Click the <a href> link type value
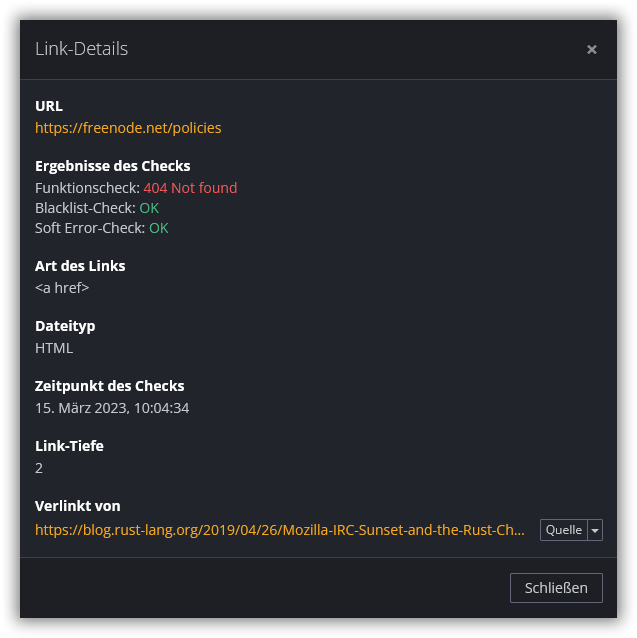This screenshot has height=638, width=637. pyautogui.click(x=62, y=288)
